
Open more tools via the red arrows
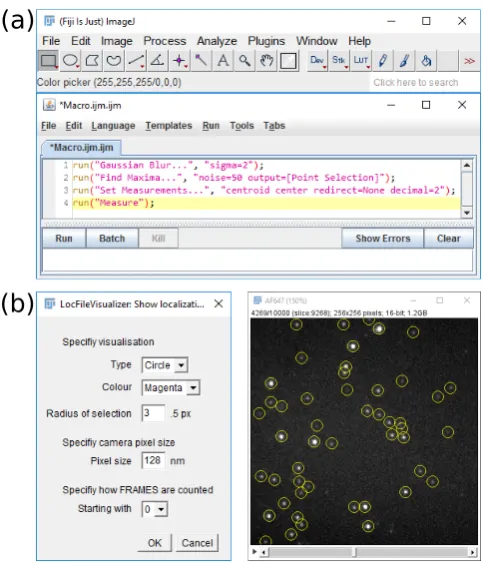tap(469, 61)
